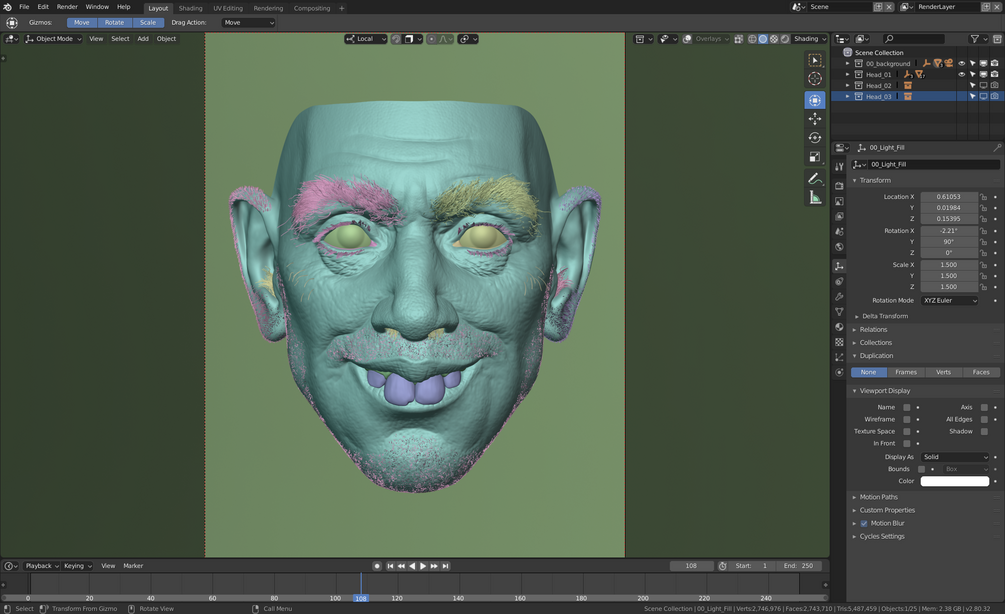Click the outliner new collection icon
This screenshot has width=1005, height=614.
point(997,39)
